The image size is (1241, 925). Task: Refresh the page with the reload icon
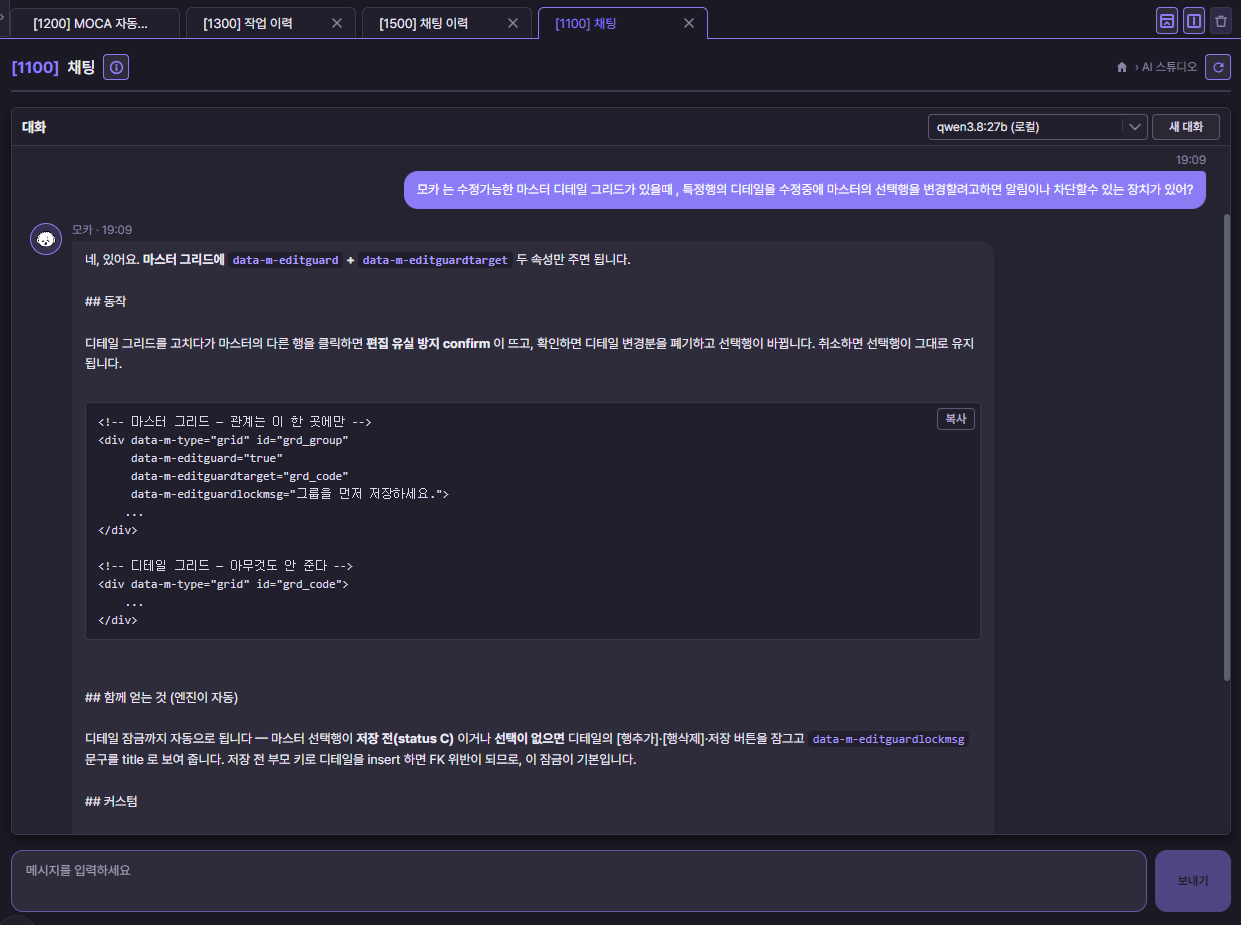1217,67
